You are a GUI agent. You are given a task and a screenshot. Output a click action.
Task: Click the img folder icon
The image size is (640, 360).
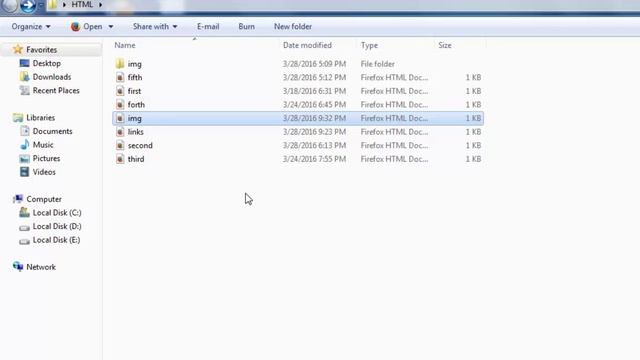(x=120, y=64)
